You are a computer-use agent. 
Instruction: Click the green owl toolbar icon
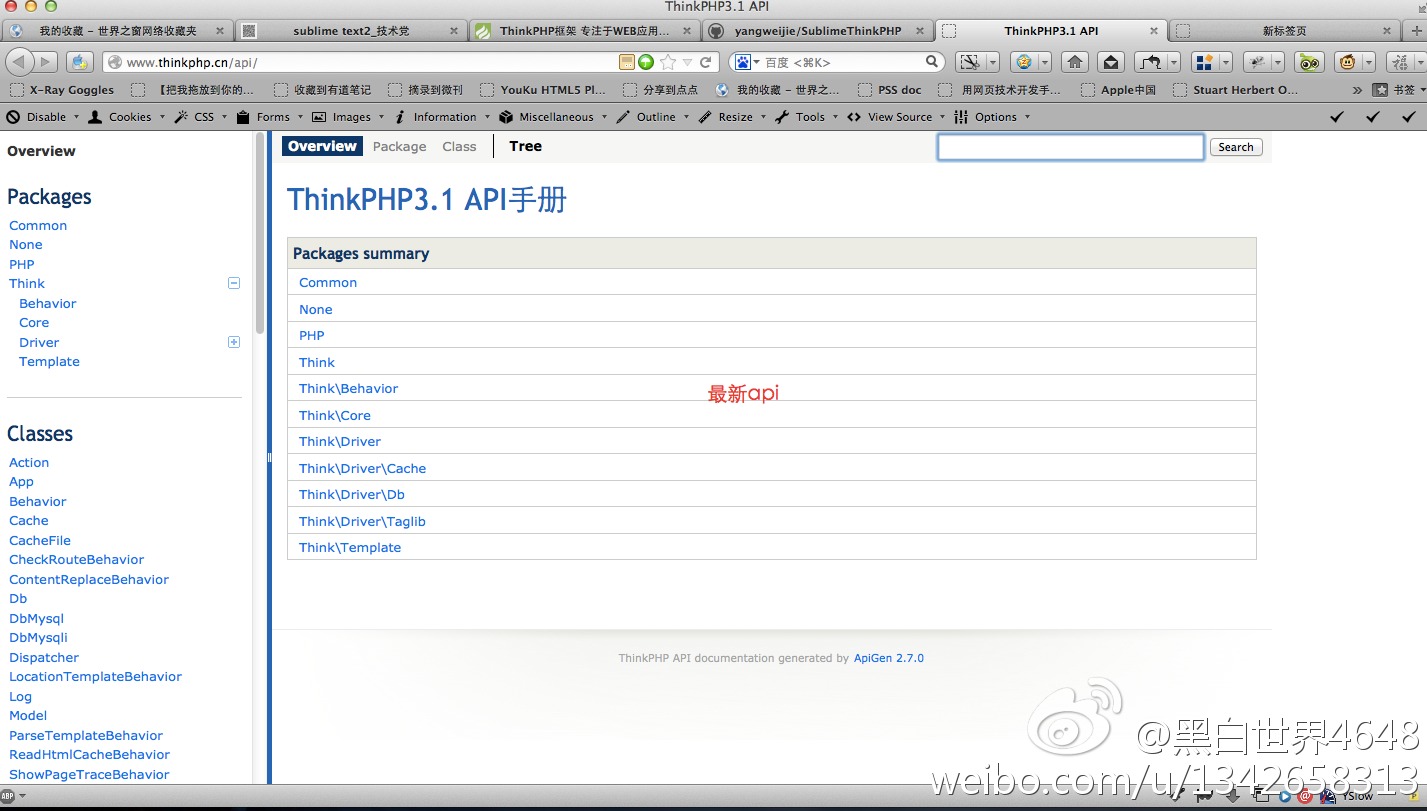[1309, 62]
